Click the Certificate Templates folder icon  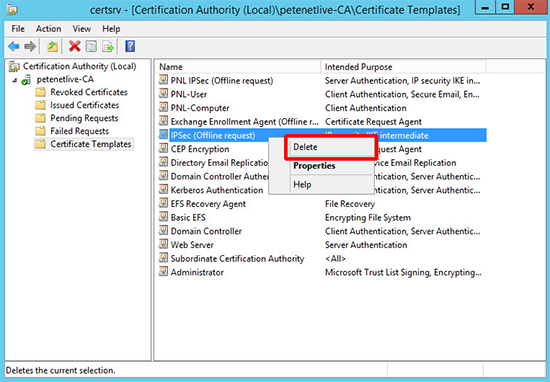coord(40,144)
